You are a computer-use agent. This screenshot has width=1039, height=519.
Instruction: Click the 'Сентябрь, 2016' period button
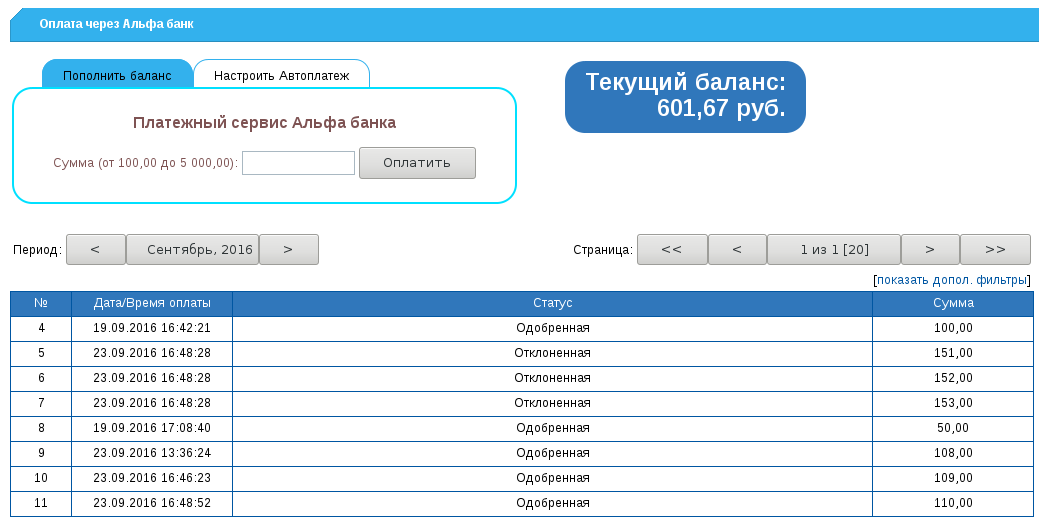tap(192, 250)
